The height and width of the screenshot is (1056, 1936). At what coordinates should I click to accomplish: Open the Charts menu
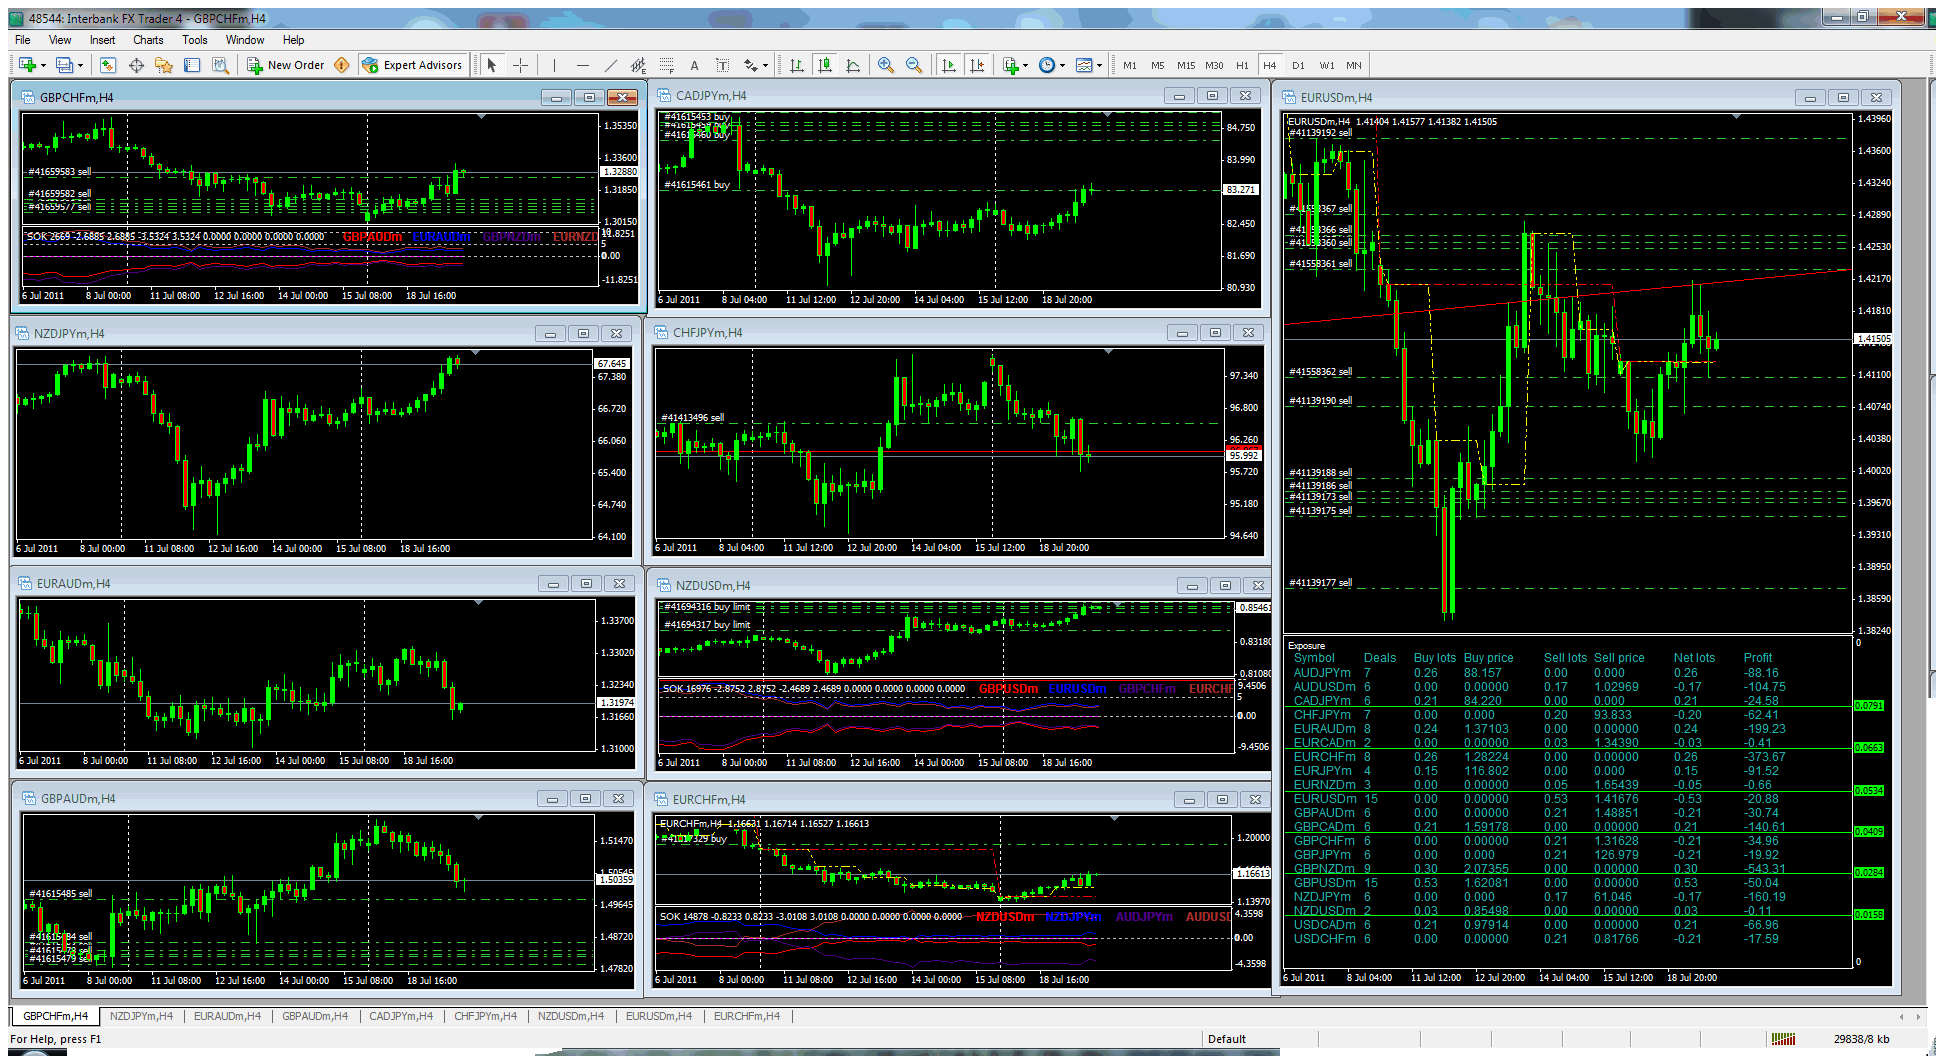[148, 40]
